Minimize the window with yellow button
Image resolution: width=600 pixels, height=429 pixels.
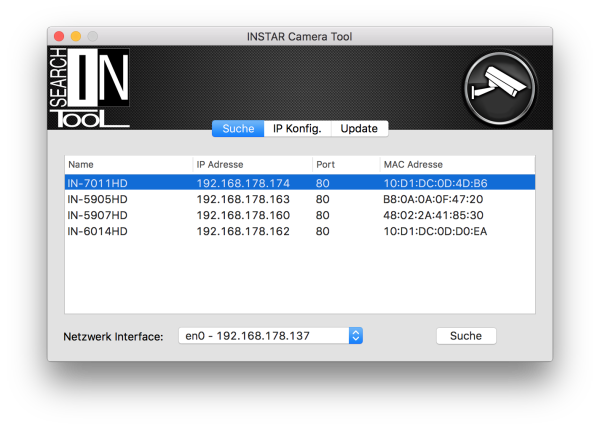pos(75,37)
